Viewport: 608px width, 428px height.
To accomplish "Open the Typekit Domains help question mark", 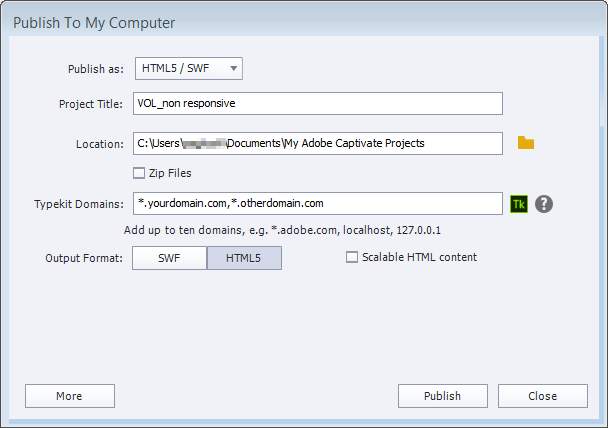I will point(544,204).
